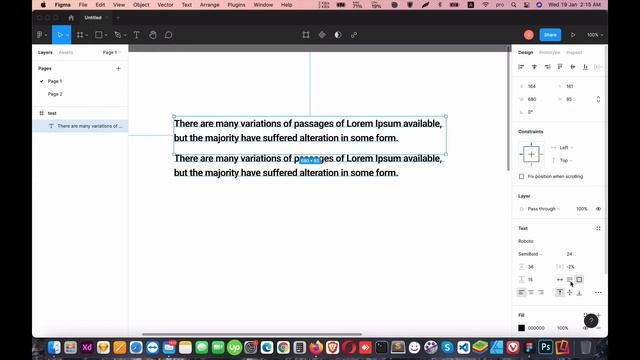Open the Untitled file tab
Viewport: 640px width, 360px height.
[x=93, y=18]
